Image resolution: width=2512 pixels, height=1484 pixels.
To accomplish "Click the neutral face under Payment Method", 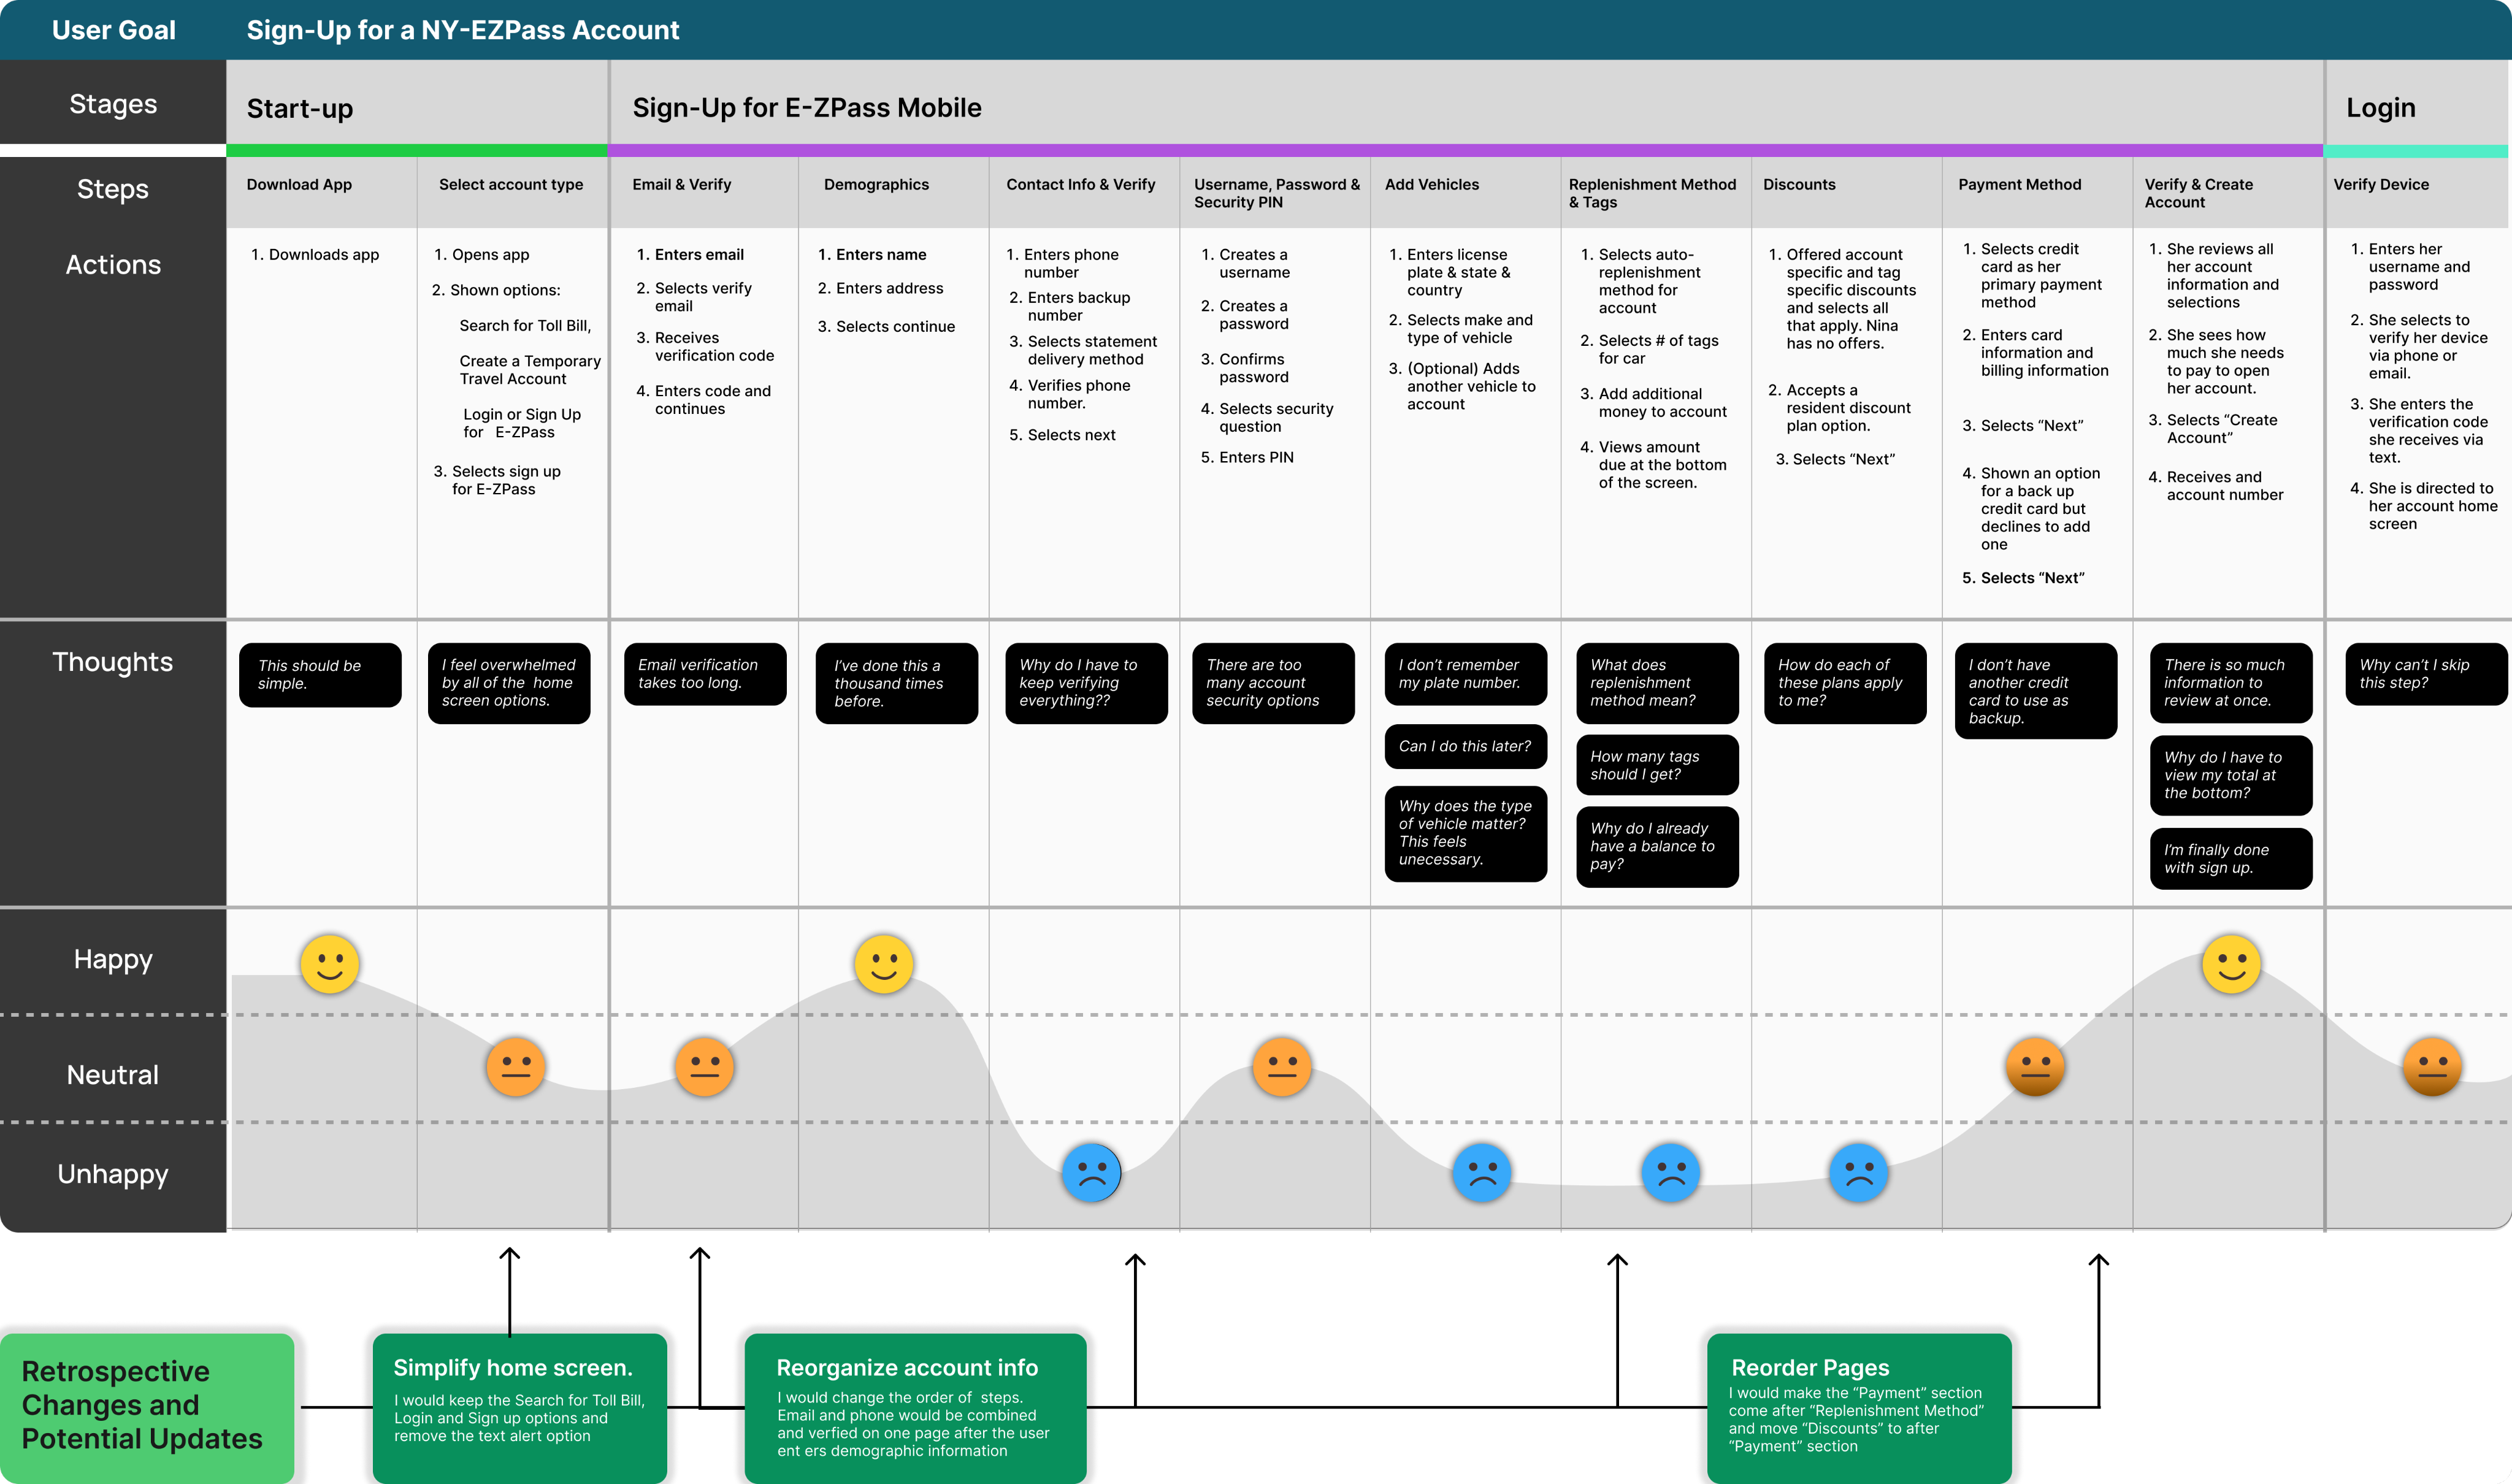I will pos(2035,1066).
